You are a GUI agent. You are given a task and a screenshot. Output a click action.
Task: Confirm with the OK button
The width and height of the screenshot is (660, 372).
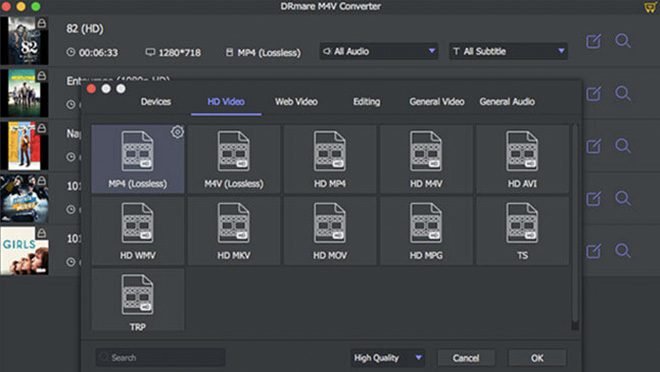pos(537,358)
